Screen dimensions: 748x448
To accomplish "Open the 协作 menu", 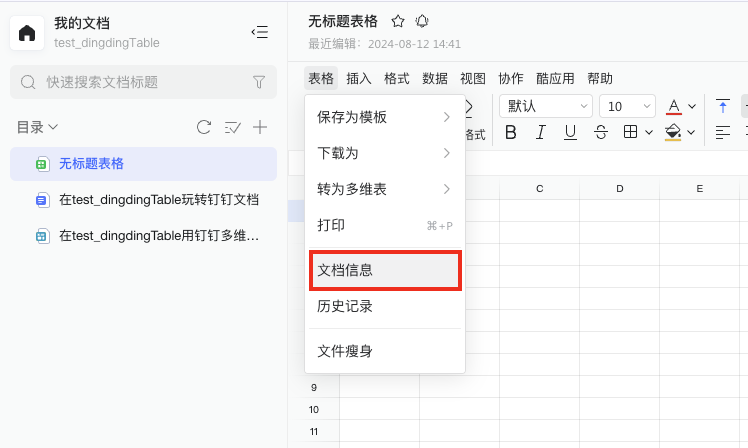I will tap(511, 78).
